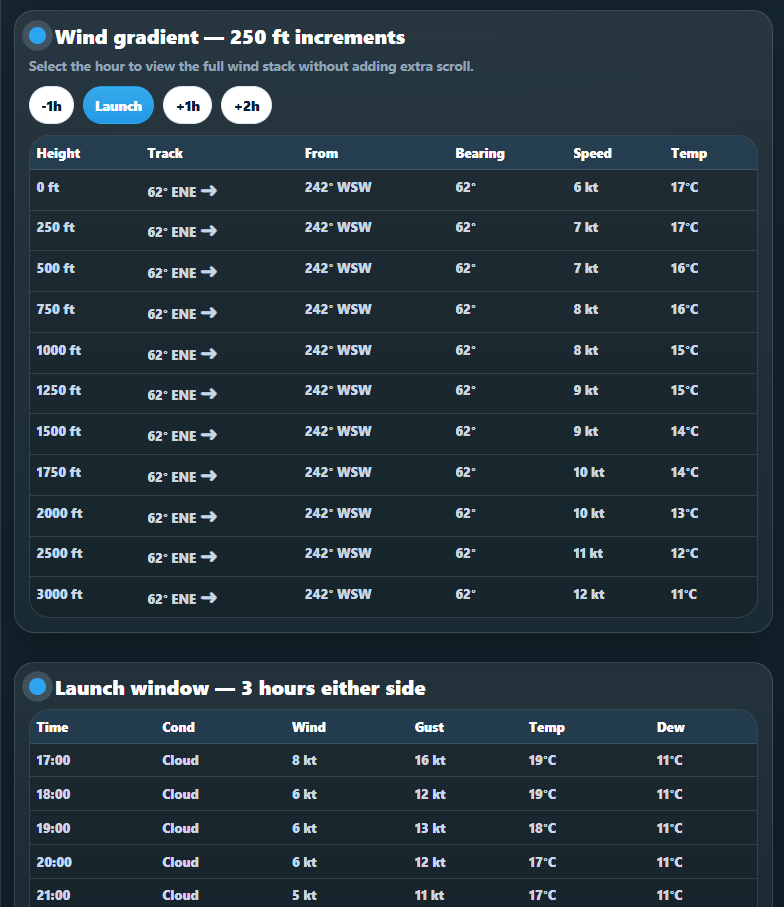Click the blue dot beside Launch window

38,687
